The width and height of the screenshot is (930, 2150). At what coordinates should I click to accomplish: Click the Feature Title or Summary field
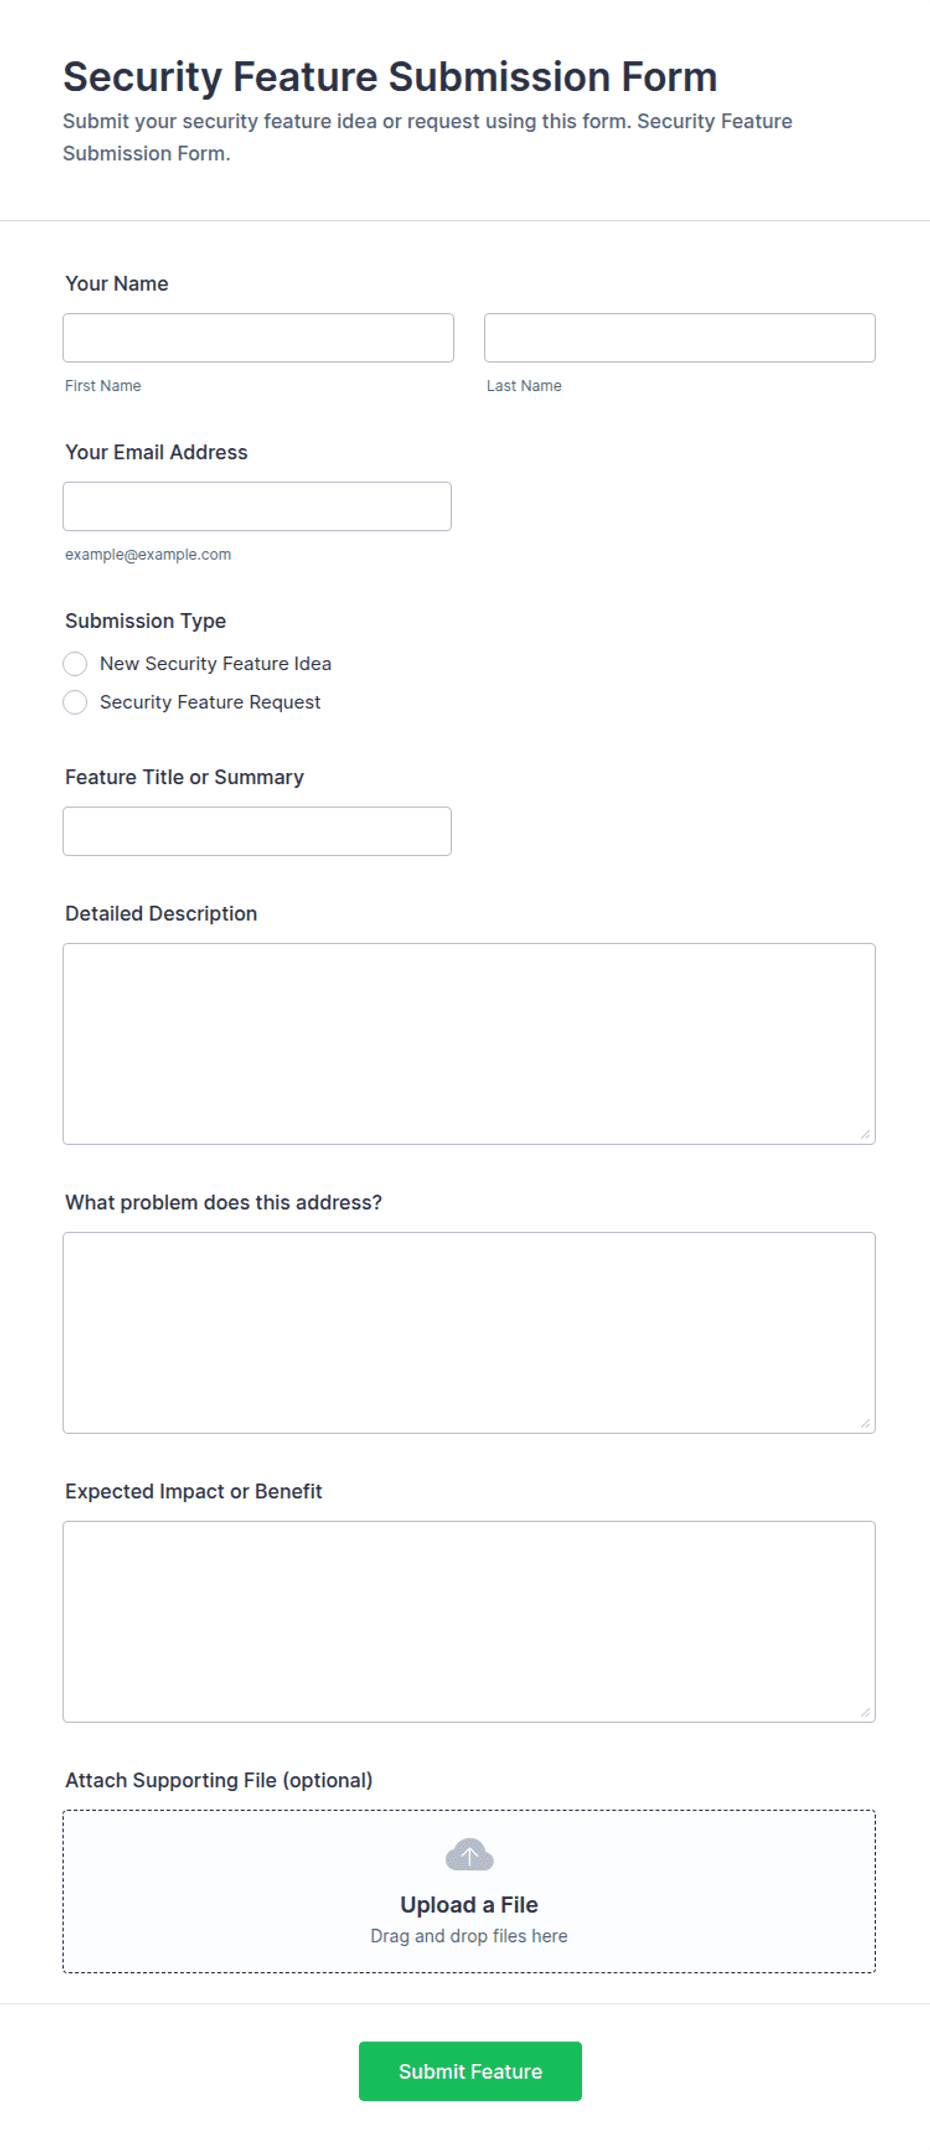257,832
